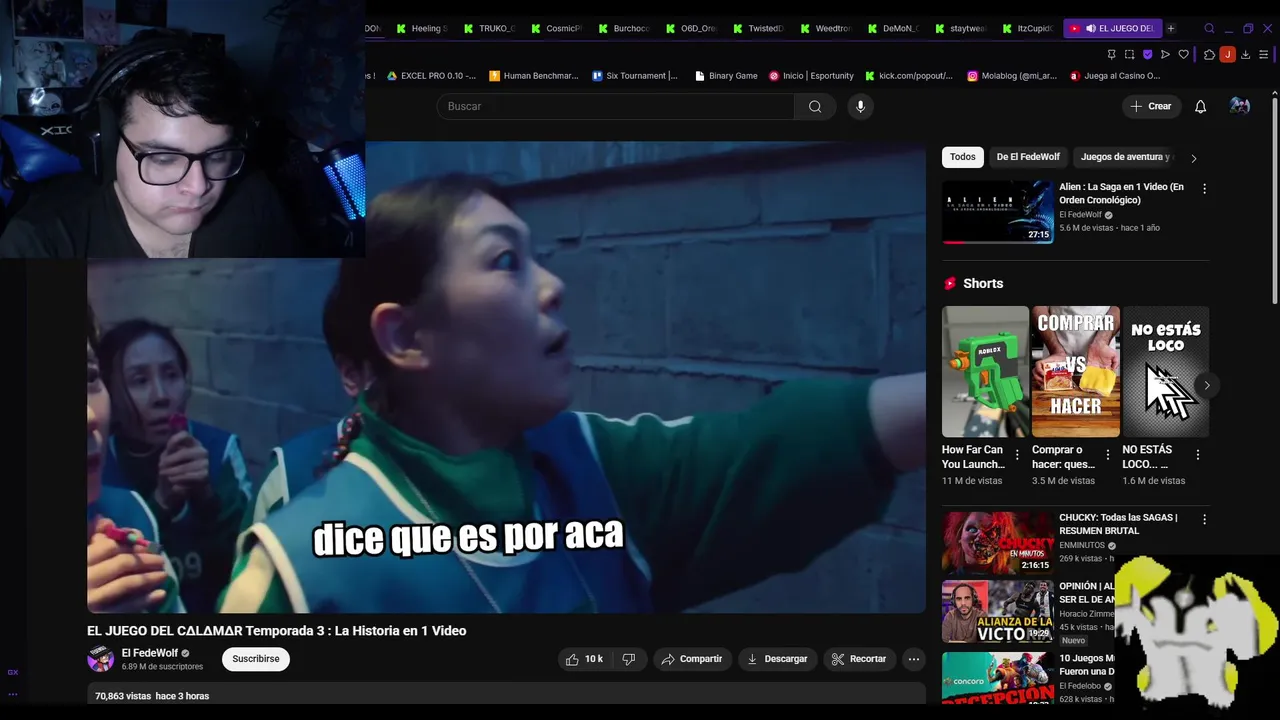Open the NO ESTÁS LOCO short thumbnail
Image resolution: width=1280 pixels, height=720 pixels.
(x=1166, y=371)
